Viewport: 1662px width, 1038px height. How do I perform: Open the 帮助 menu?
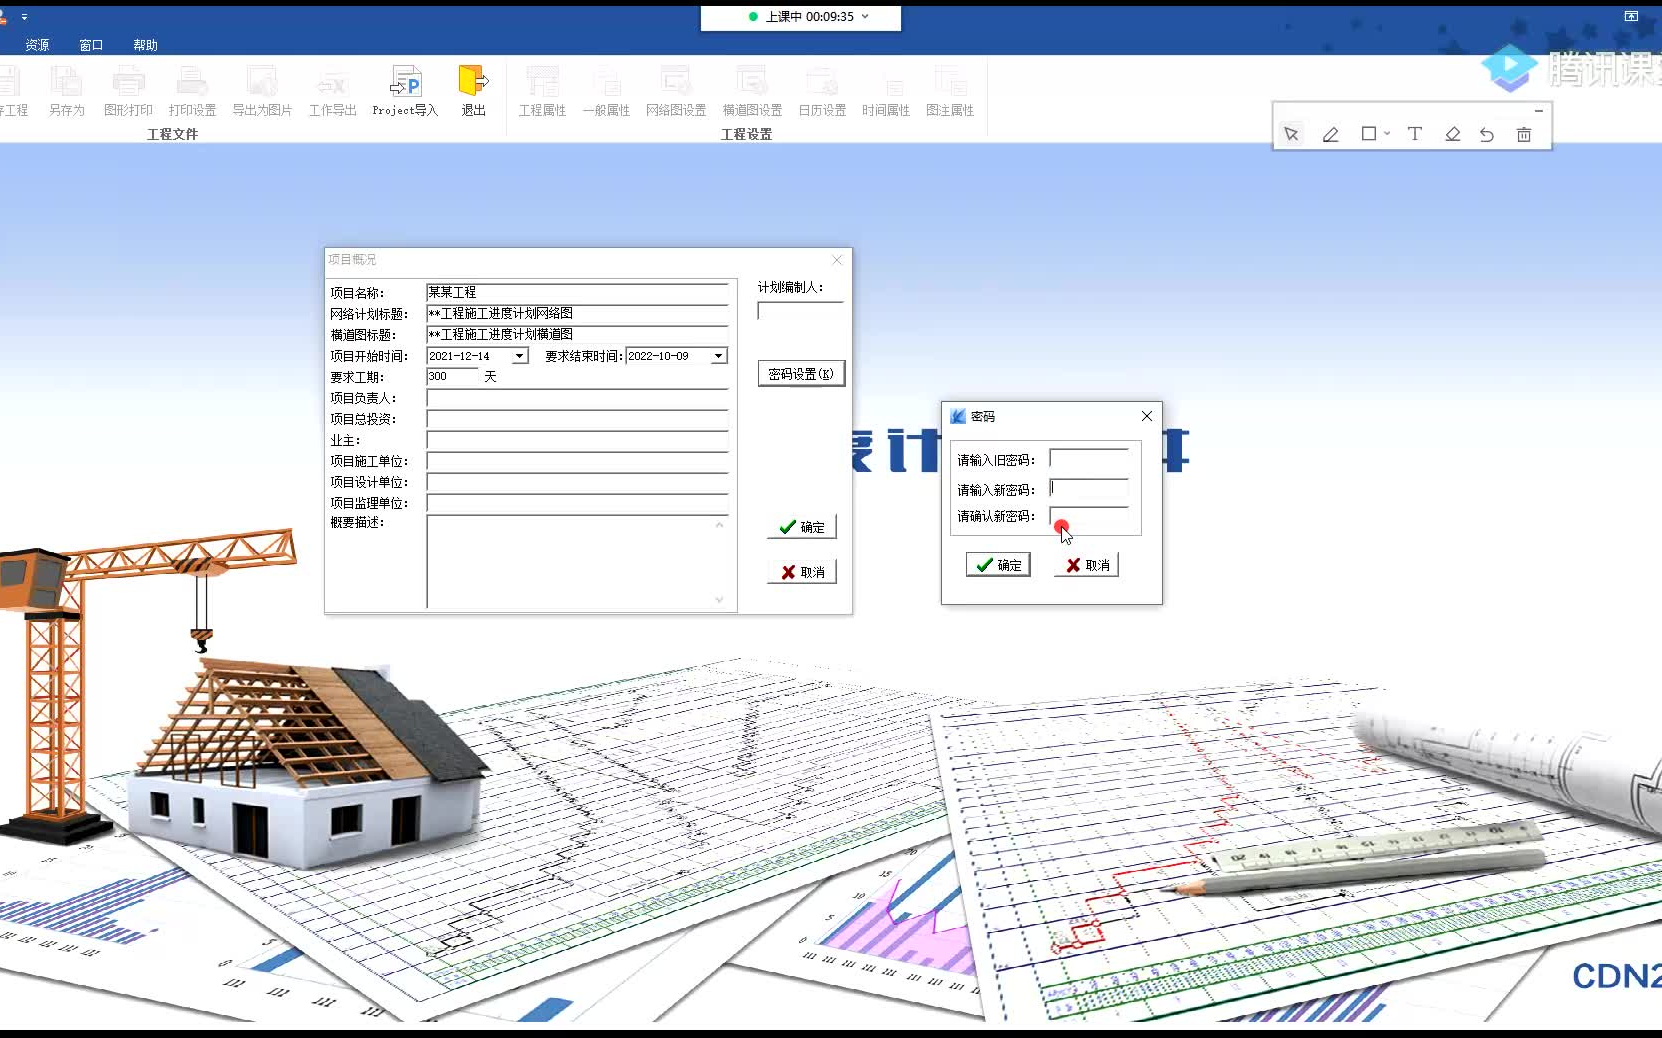(145, 45)
